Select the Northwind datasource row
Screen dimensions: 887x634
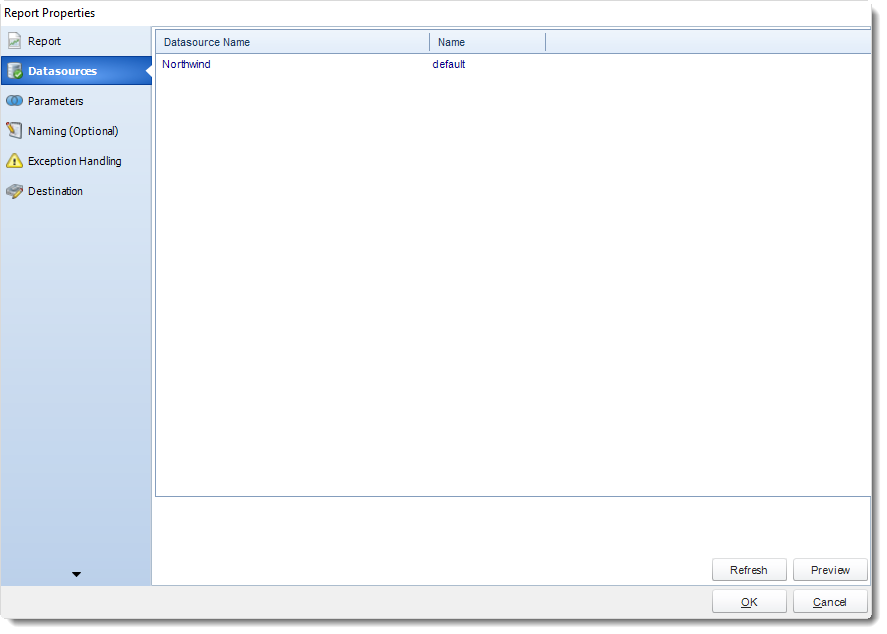click(x=513, y=64)
